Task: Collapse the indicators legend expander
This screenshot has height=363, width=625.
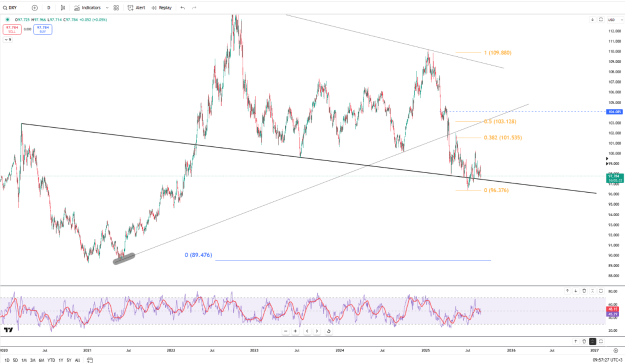Action: tap(8, 39)
